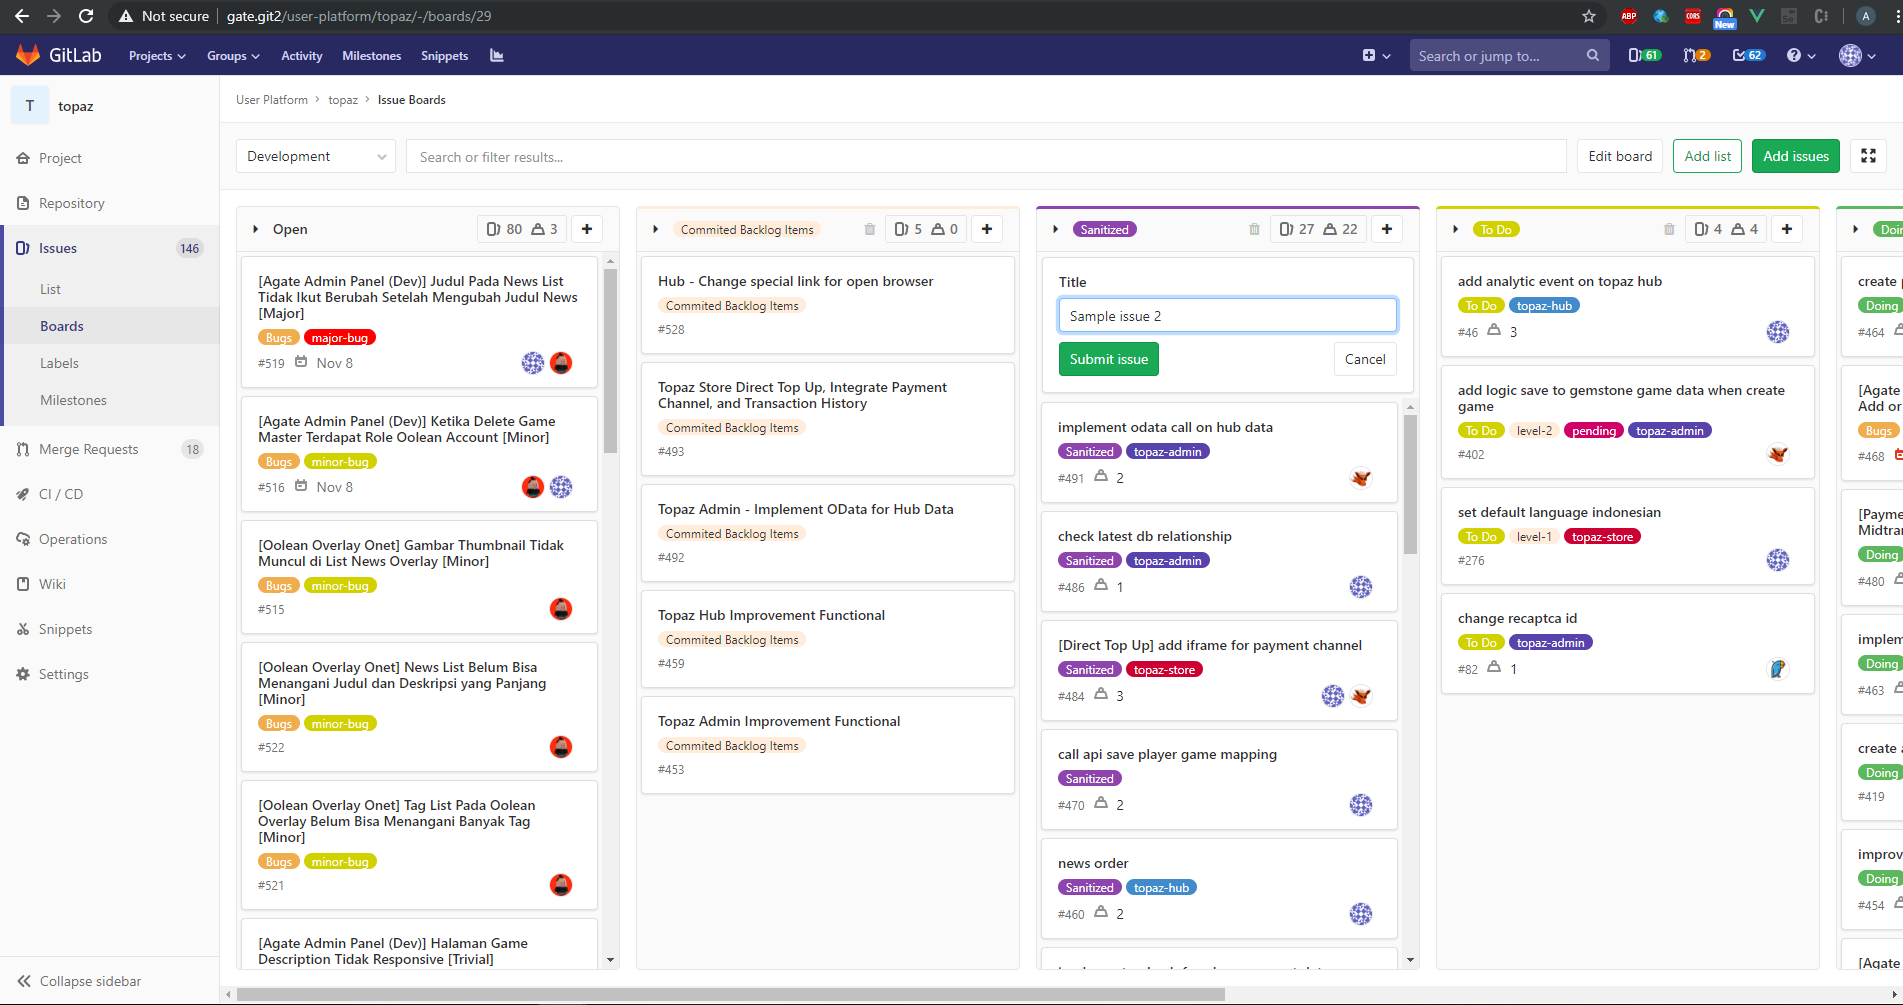Click plus icon on Open list
Image resolution: width=1903 pixels, height=1005 pixels.
pyautogui.click(x=587, y=229)
